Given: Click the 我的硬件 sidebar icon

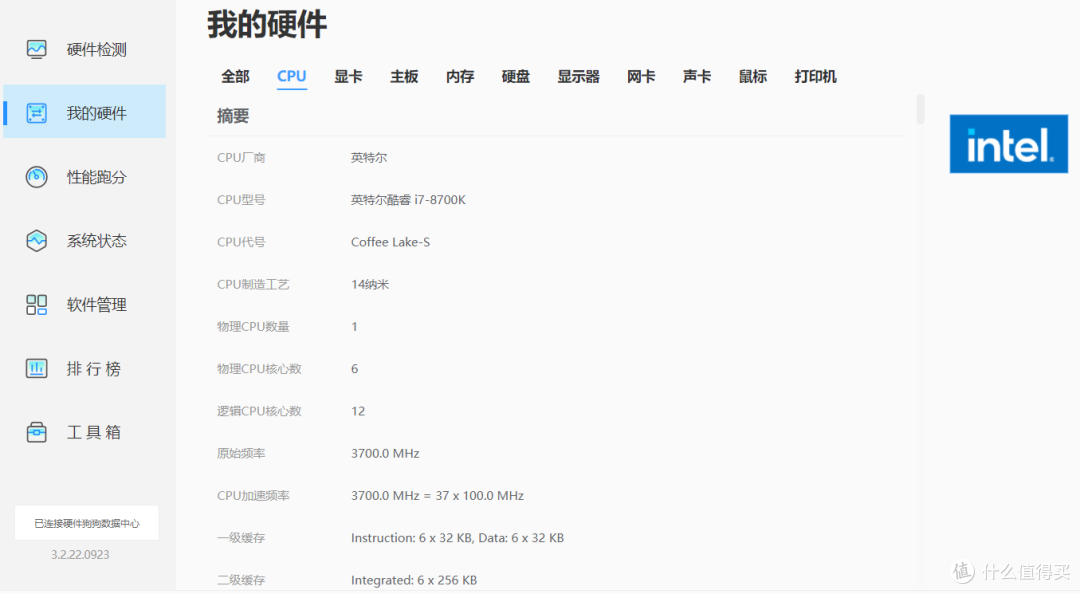Looking at the screenshot, I should point(36,111).
